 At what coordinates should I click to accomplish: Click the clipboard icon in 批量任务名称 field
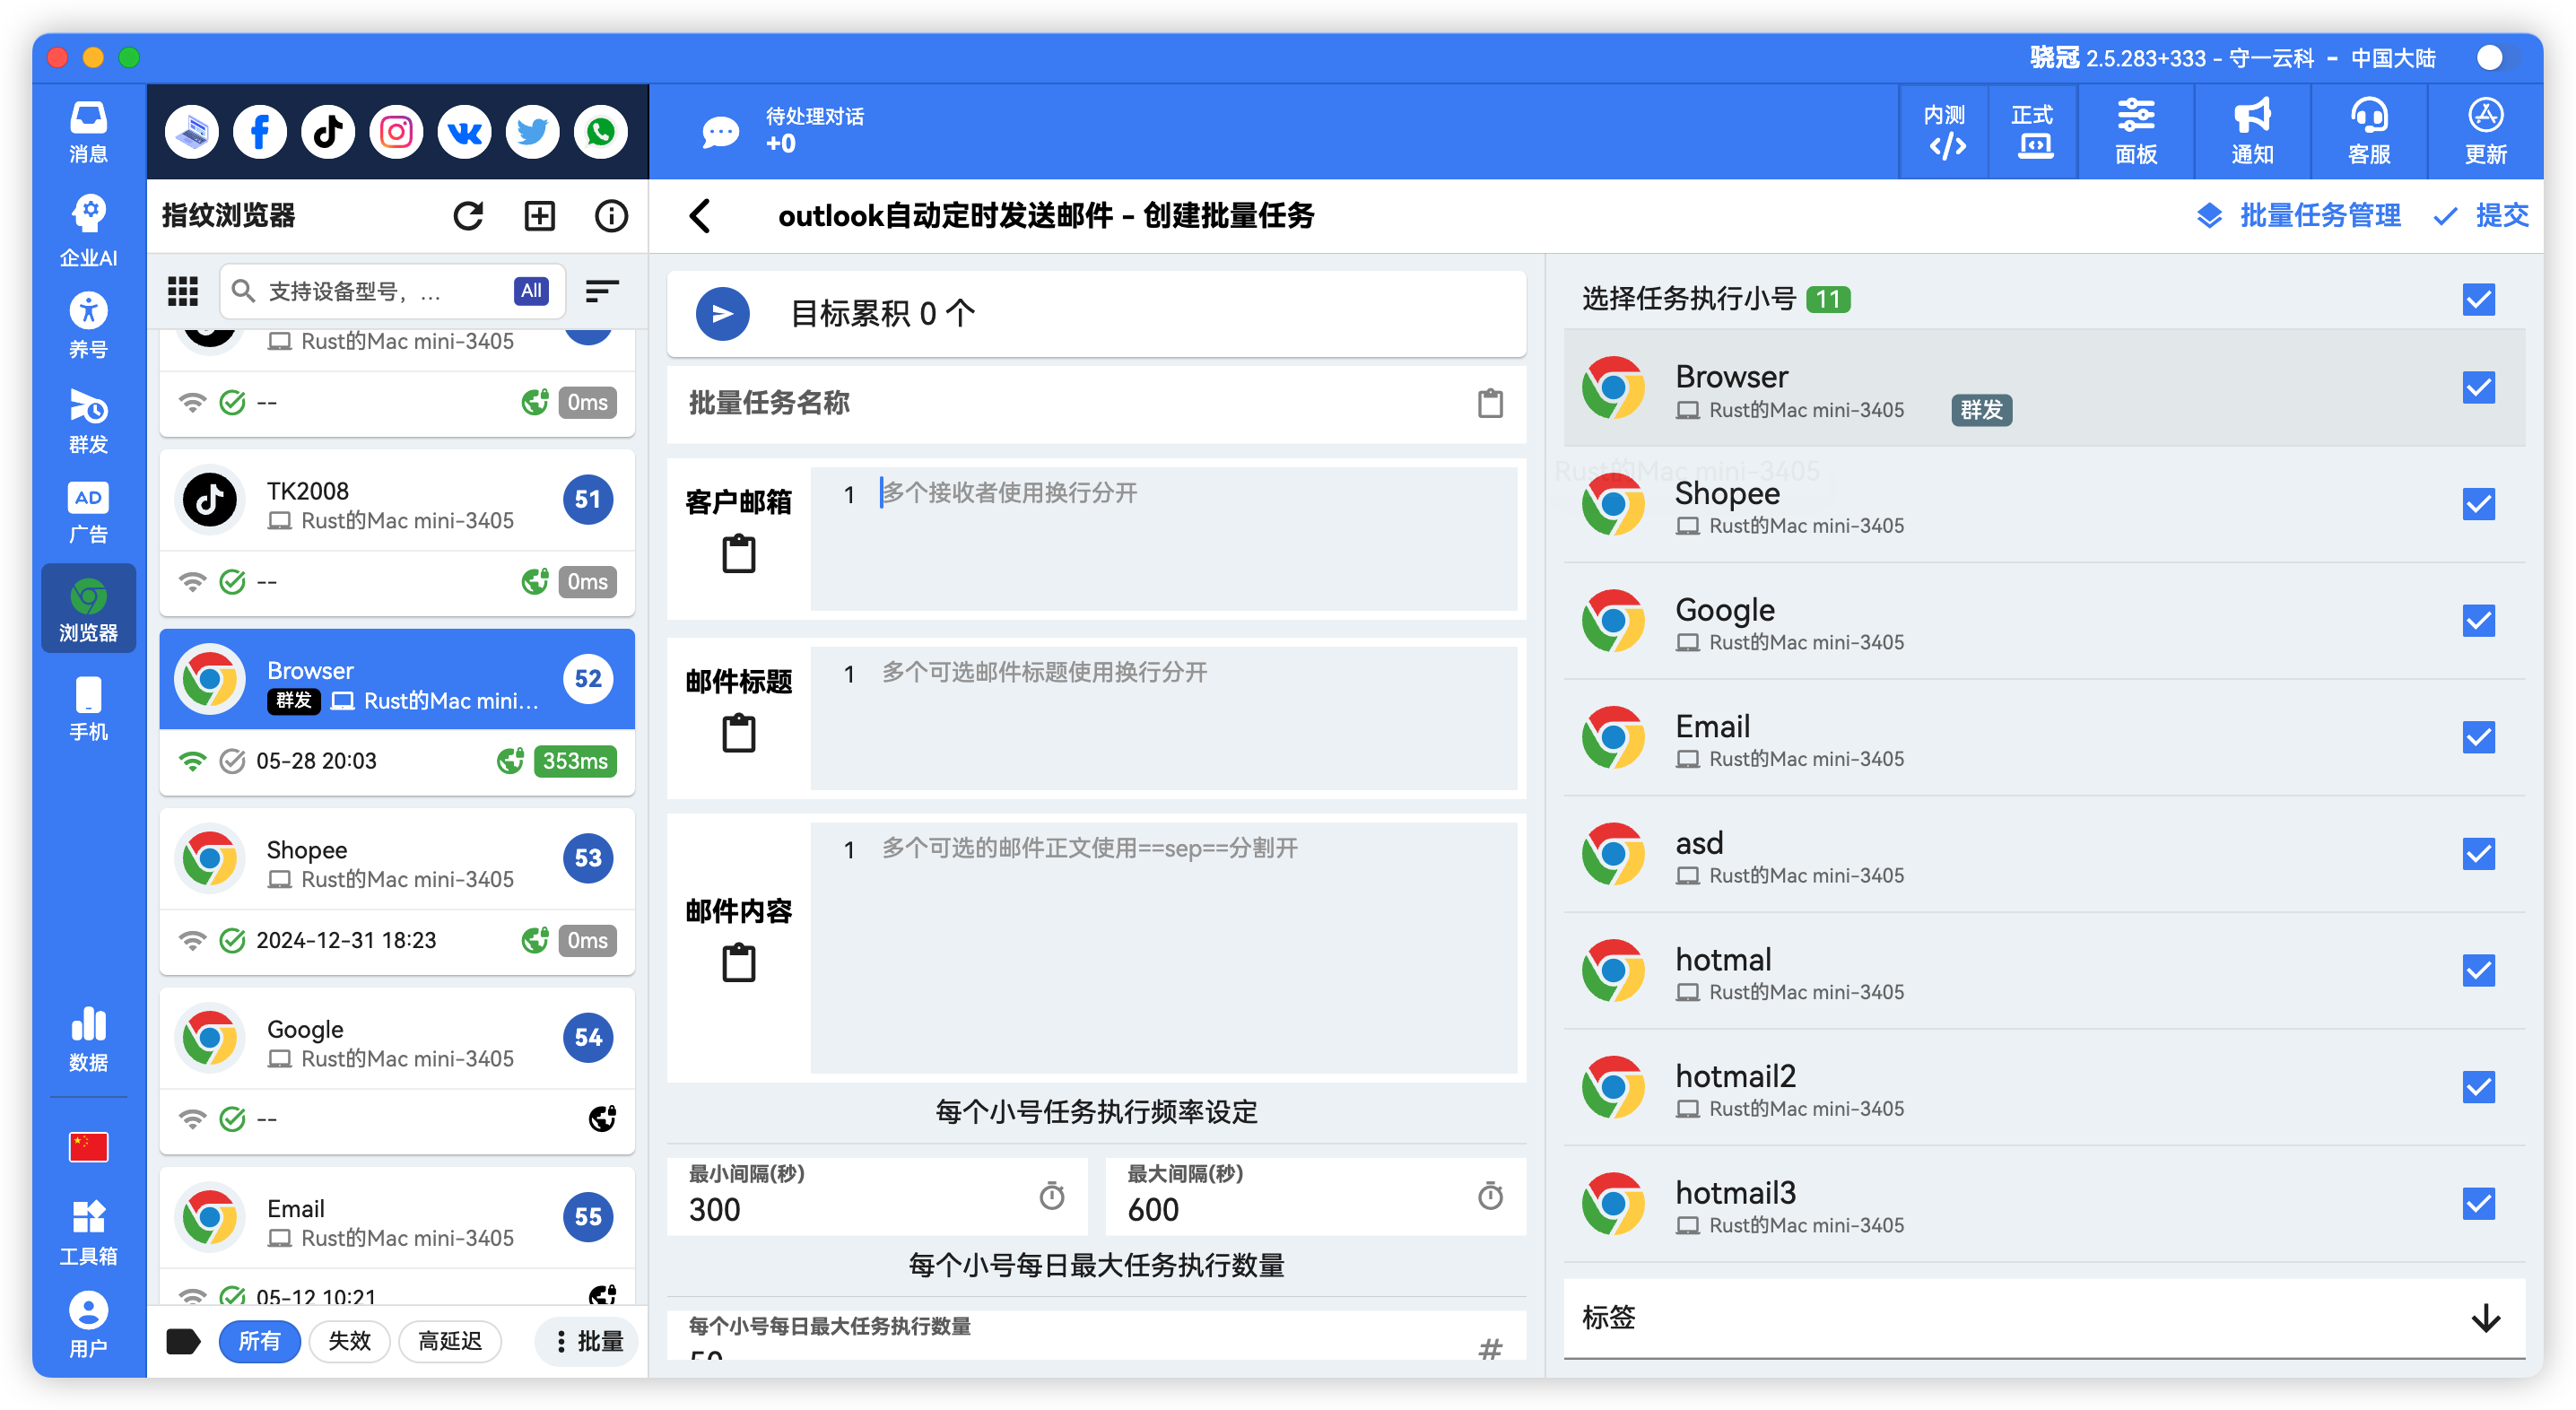[x=1490, y=403]
